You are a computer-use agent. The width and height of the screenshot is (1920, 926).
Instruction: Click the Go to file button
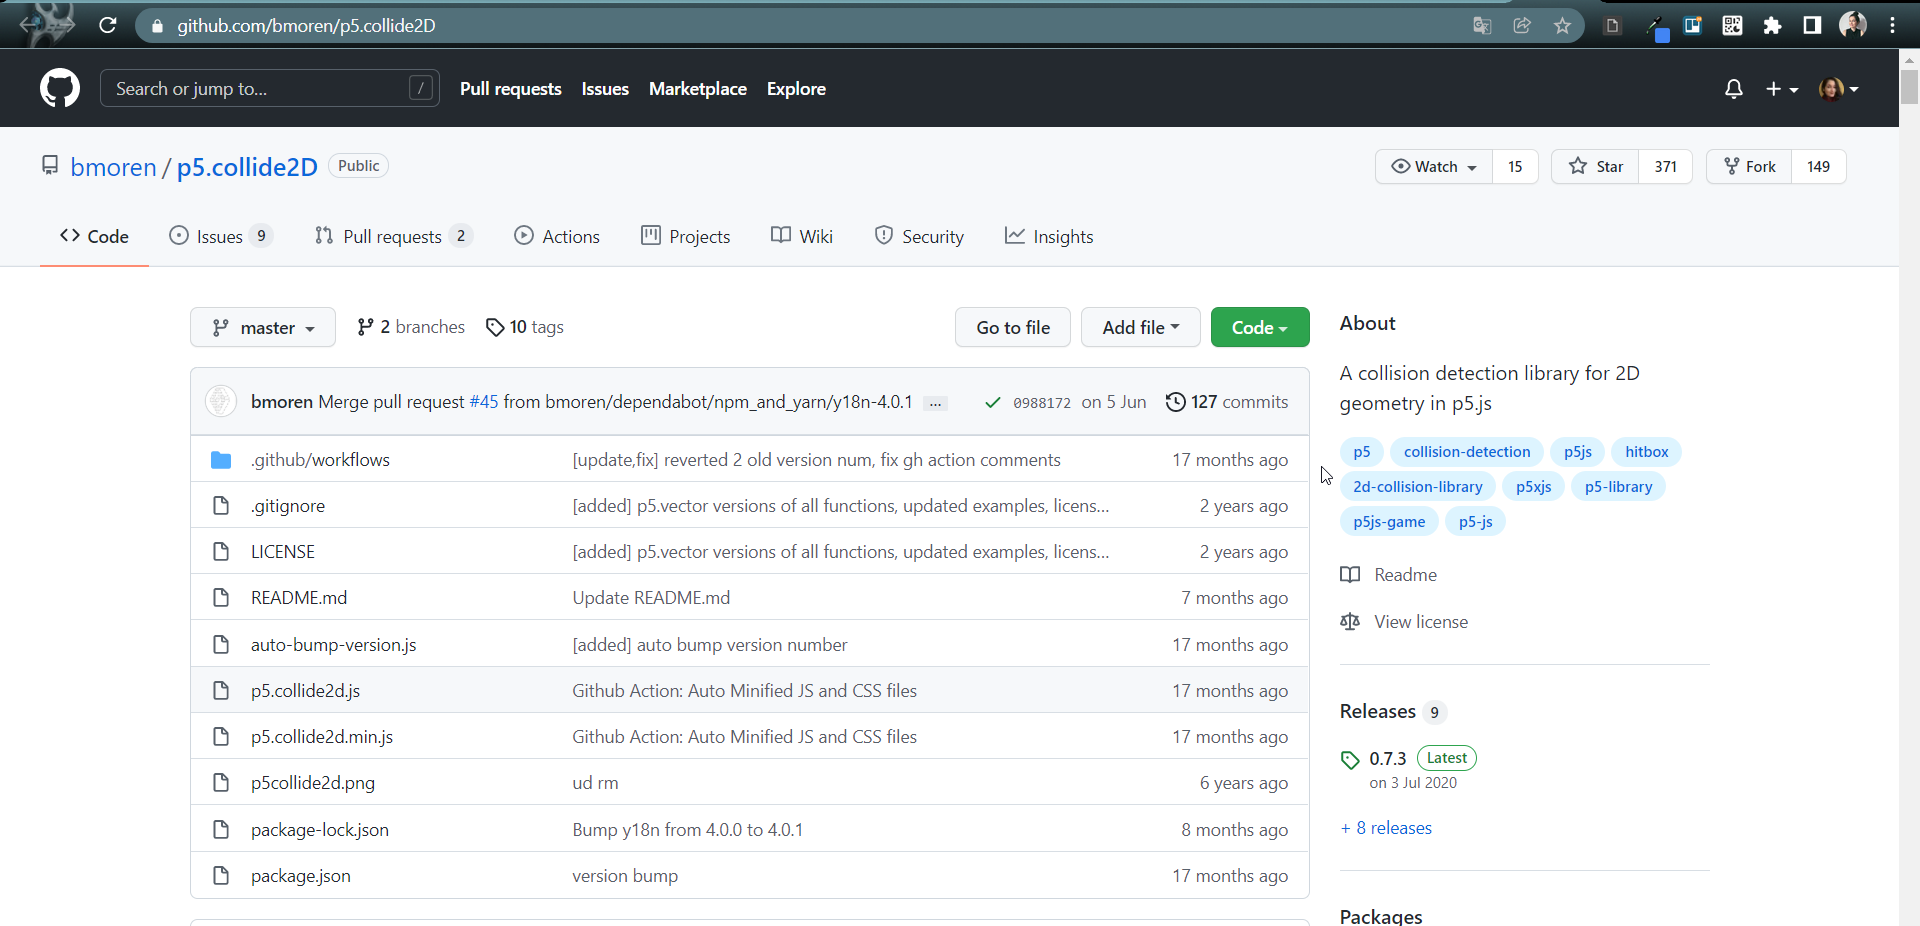(1013, 328)
